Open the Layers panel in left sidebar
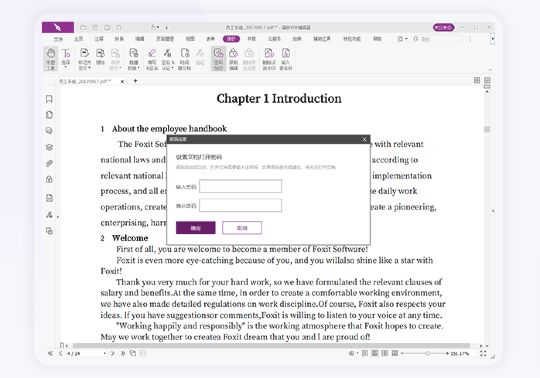This screenshot has width=540, height=378. pos(49,147)
